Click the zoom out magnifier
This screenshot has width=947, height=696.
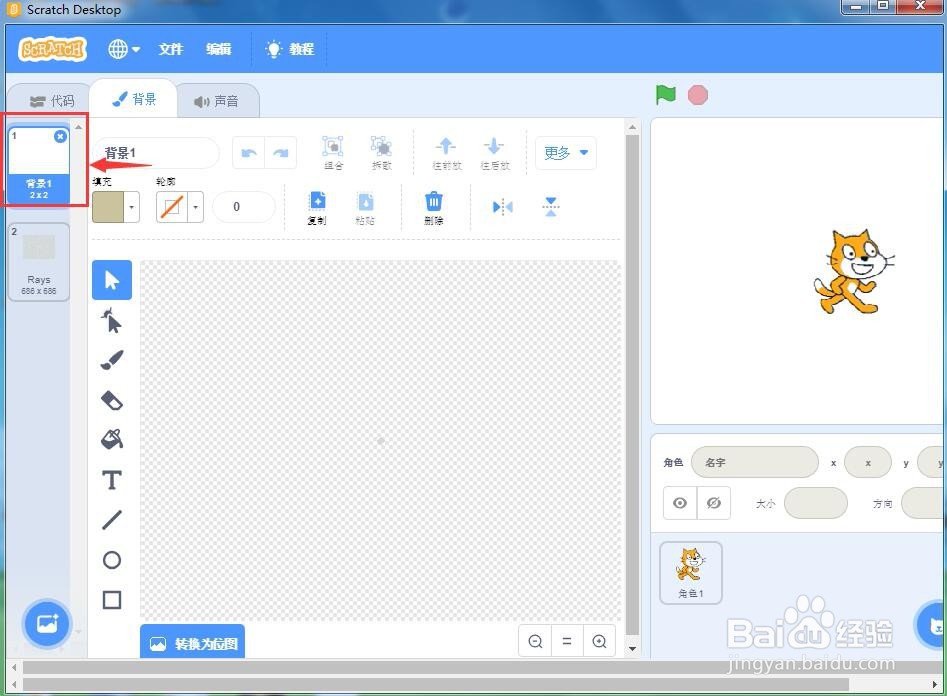coord(535,641)
